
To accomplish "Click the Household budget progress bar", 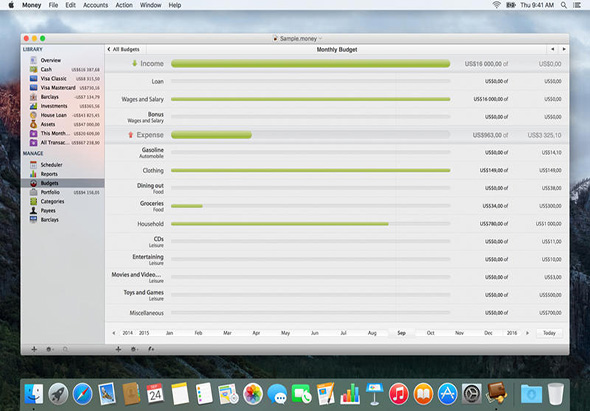I will pyautogui.click(x=310, y=224).
